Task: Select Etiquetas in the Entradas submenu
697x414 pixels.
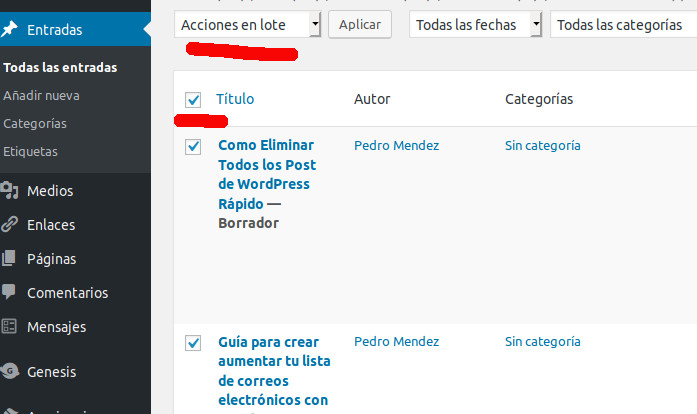Action: point(30,152)
